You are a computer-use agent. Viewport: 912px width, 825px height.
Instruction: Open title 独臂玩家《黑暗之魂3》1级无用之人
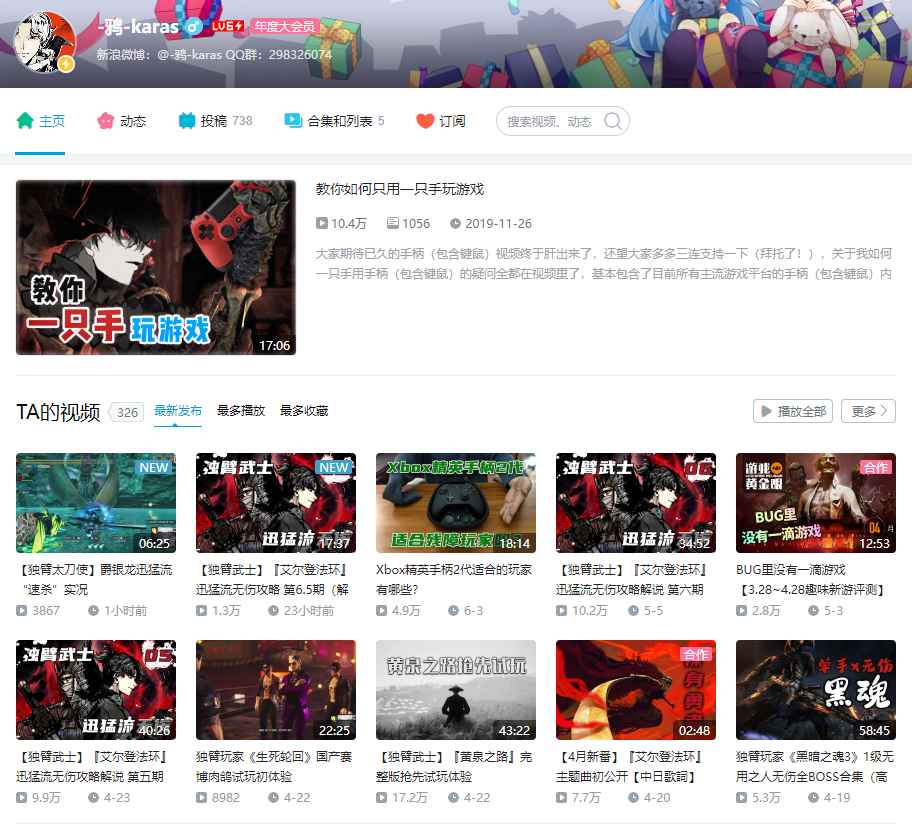815,767
